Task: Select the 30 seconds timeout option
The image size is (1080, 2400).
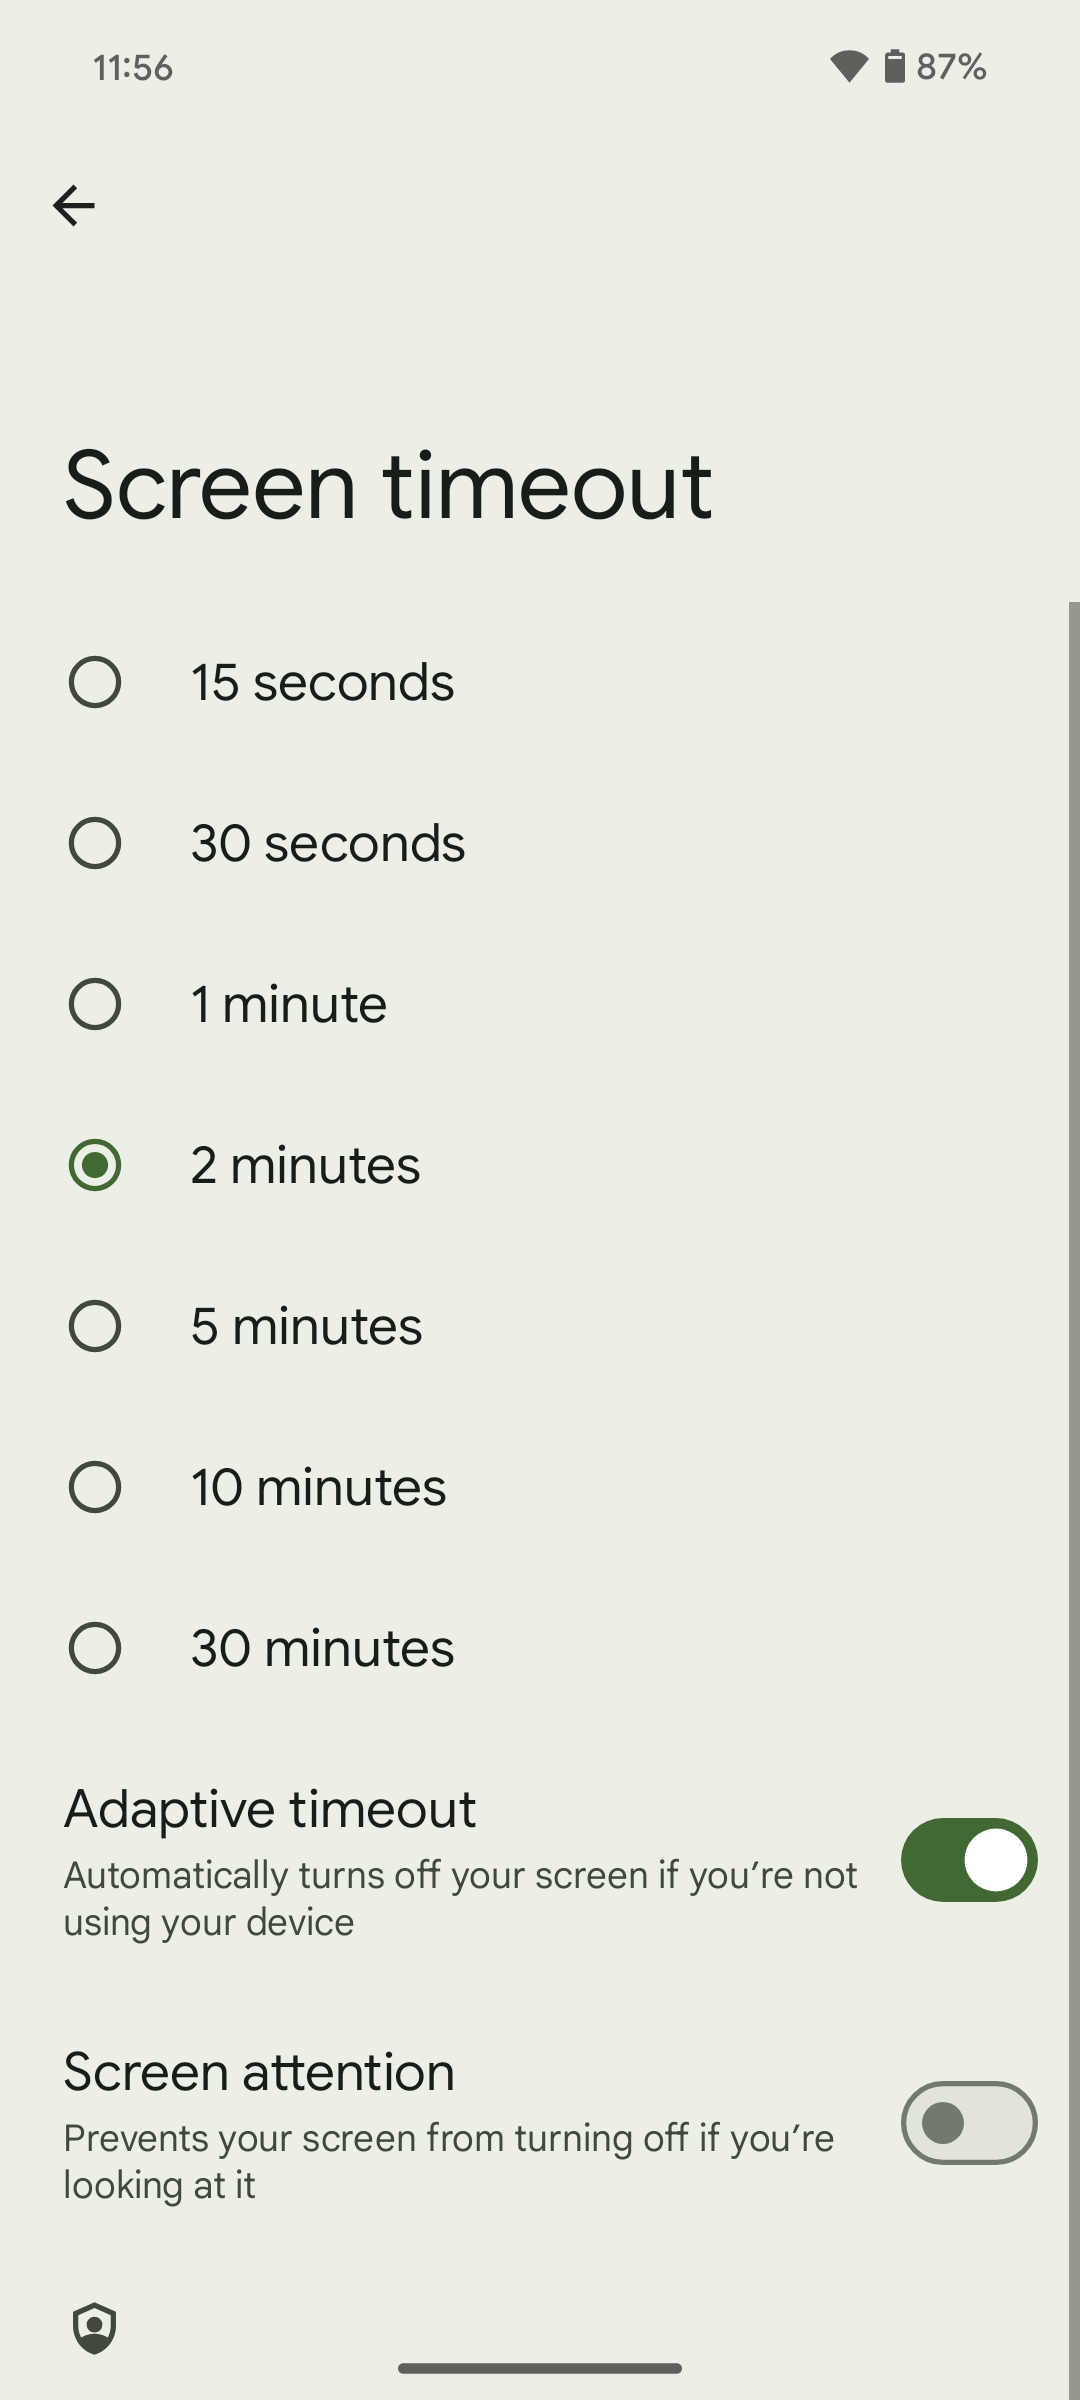Action: (95, 843)
